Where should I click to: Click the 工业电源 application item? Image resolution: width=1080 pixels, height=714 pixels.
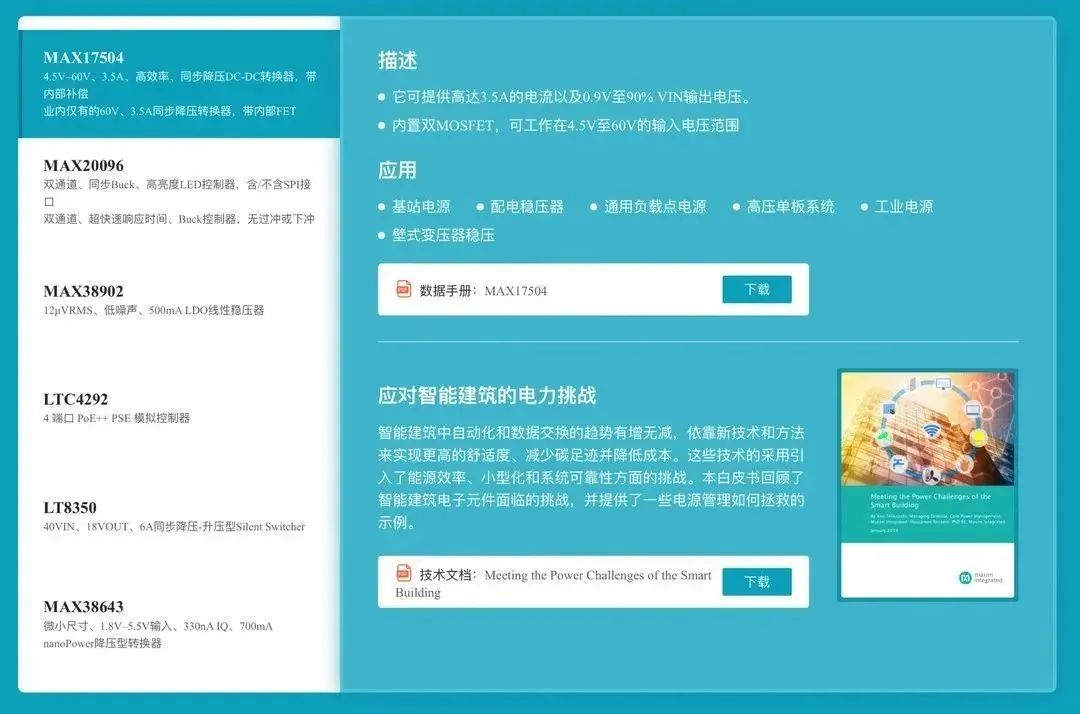click(x=903, y=207)
